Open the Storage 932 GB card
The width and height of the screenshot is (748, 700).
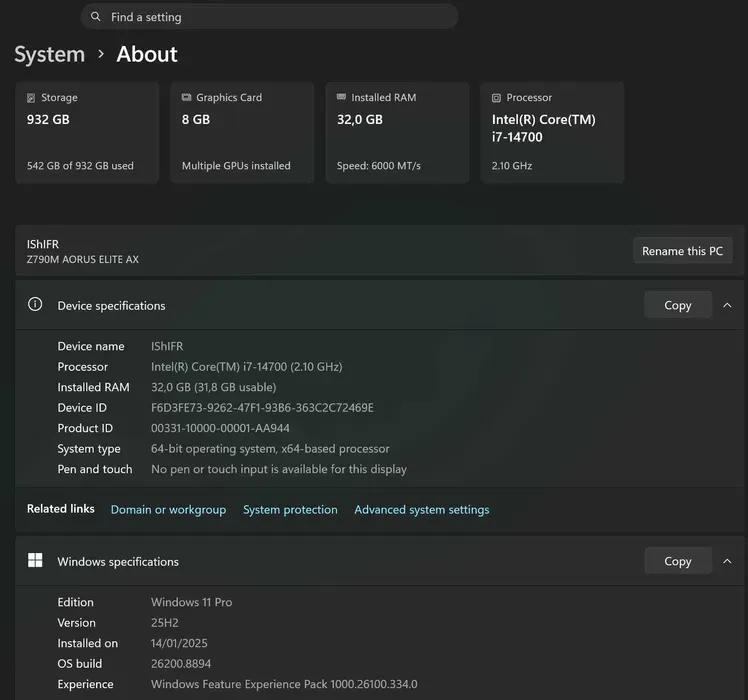tap(87, 132)
